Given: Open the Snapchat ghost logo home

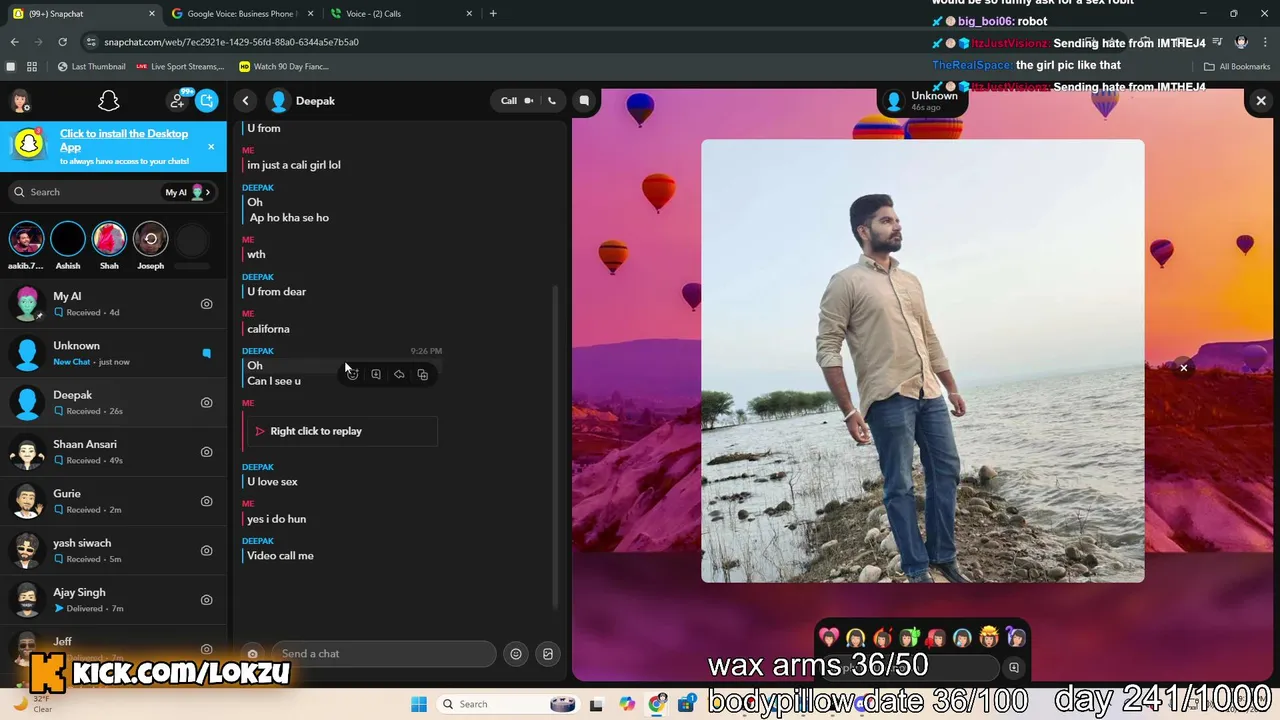Looking at the screenshot, I should [109, 101].
